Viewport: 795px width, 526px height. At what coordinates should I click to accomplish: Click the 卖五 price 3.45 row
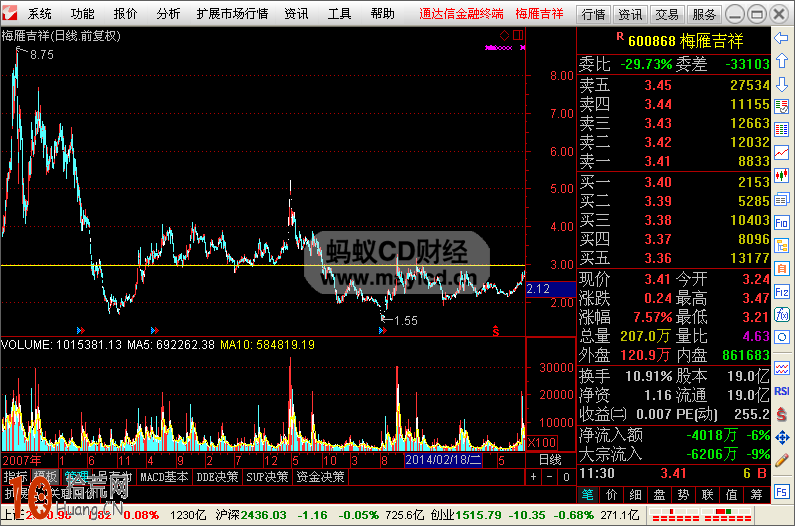674,85
